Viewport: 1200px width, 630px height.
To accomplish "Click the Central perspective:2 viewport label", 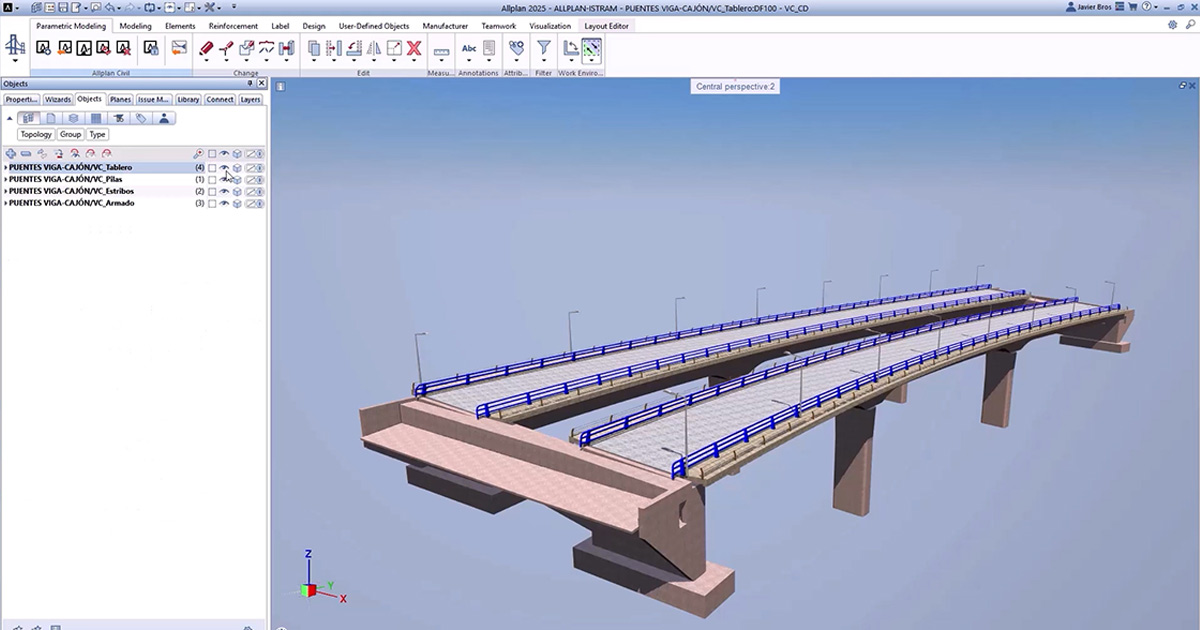I will (735, 87).
